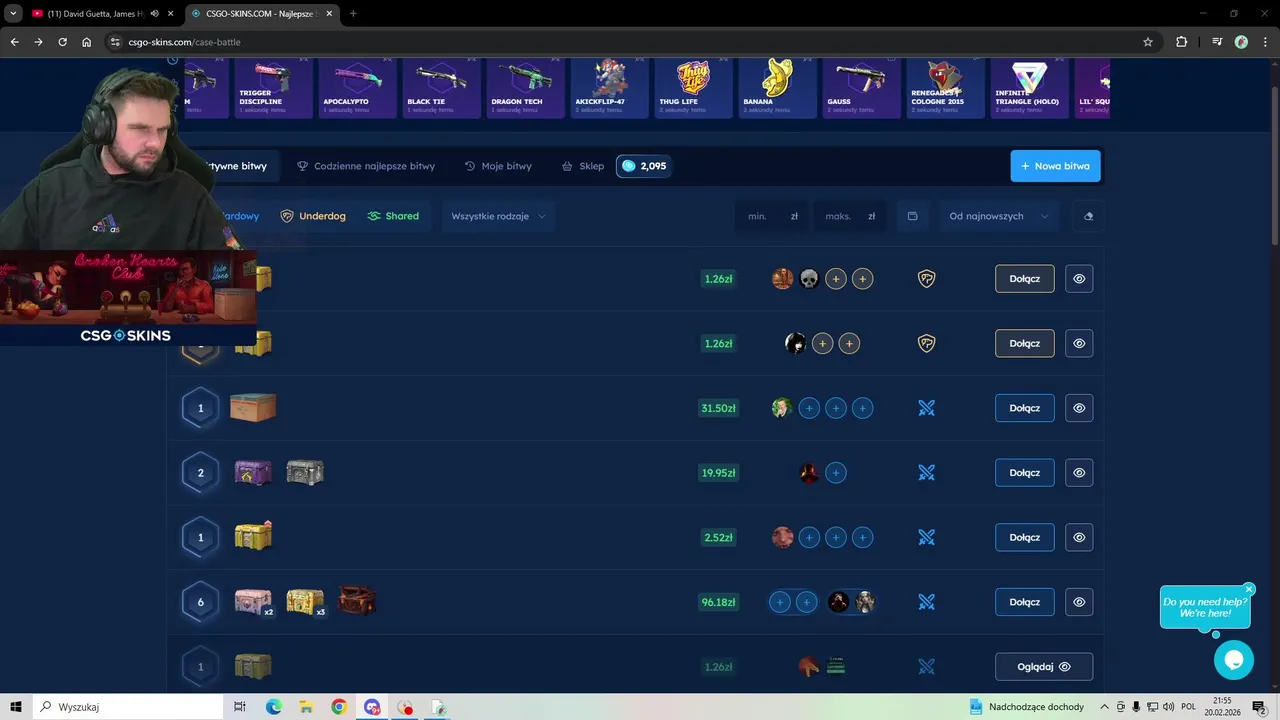
Task: Open eye preview for the 2.52zł battle
Action: (1079, 537)
